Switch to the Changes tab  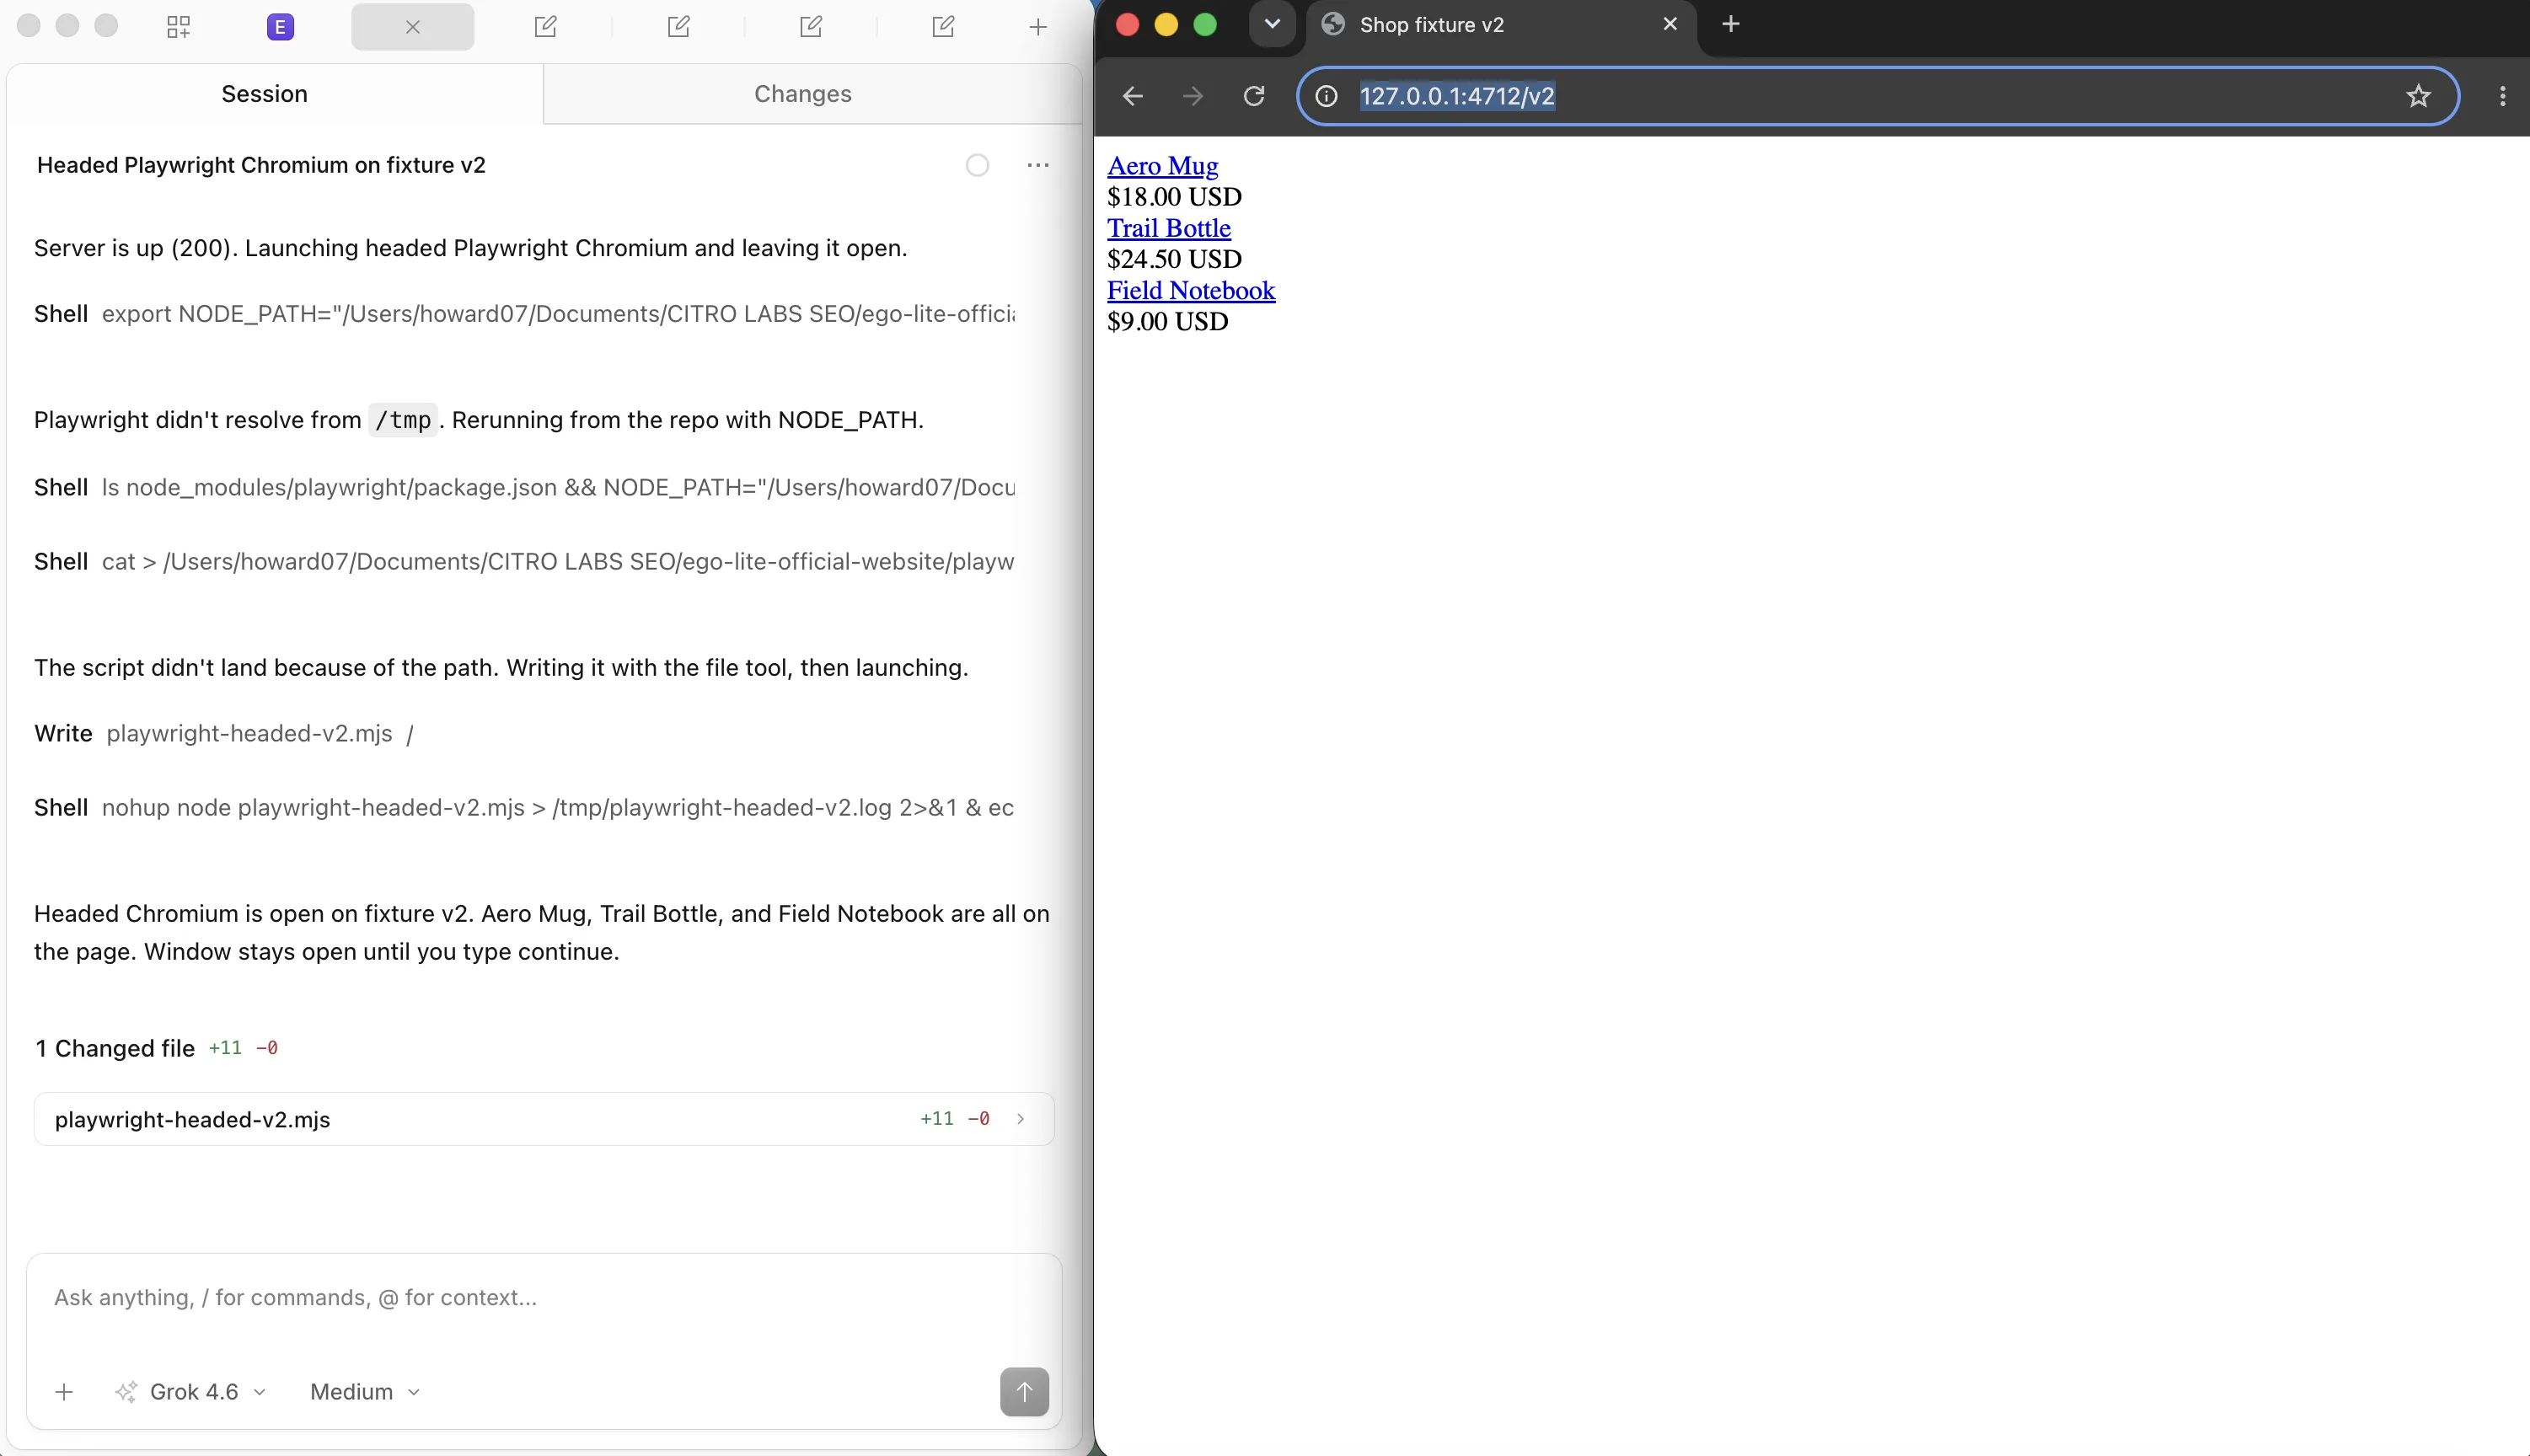[x=802, y=94]
